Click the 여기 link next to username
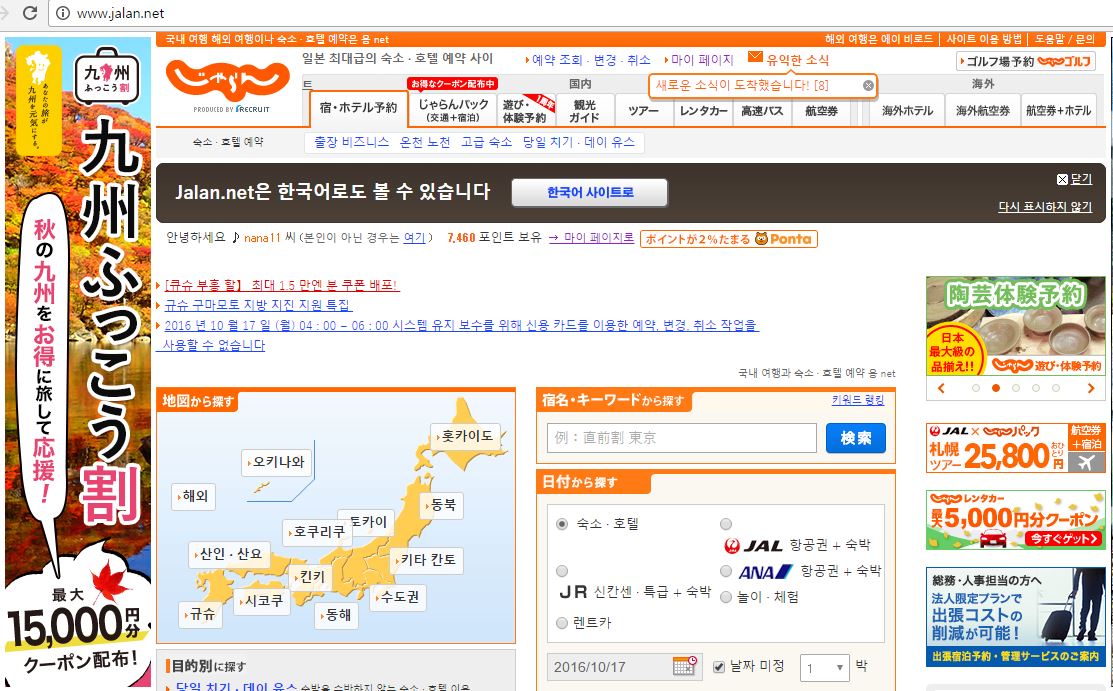This screenshot has width=1113, height=691. pos(414,238)
